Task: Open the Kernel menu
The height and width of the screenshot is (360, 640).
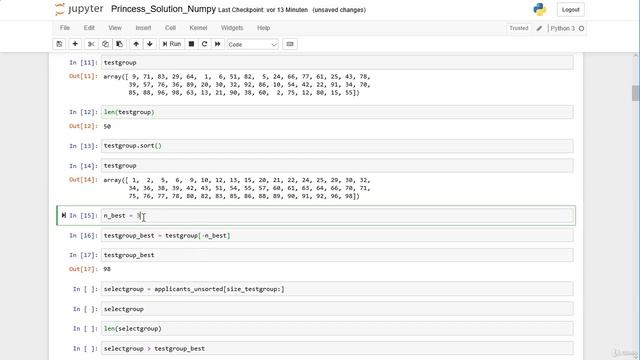Action: [198, 28]
